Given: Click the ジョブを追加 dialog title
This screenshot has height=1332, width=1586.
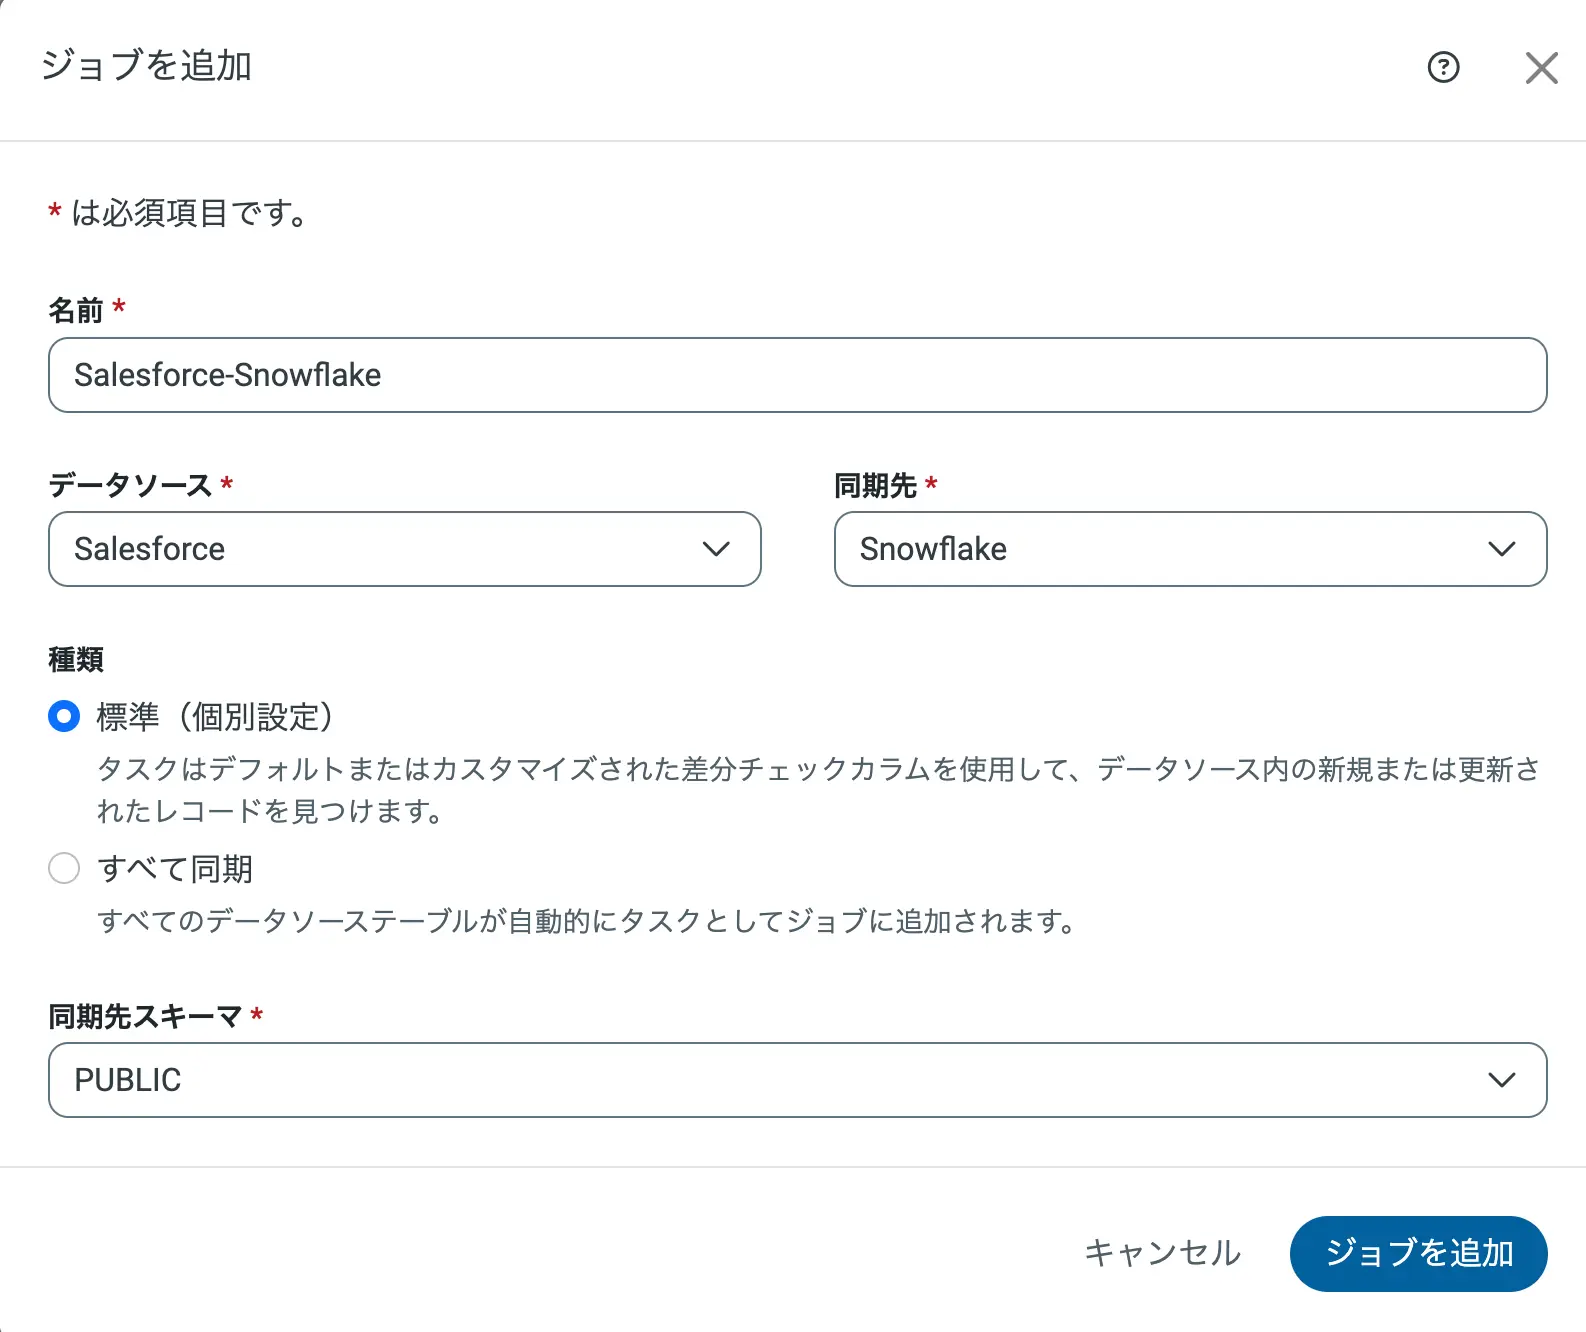Looking at the screenshot, I should [x=146, y=66].
